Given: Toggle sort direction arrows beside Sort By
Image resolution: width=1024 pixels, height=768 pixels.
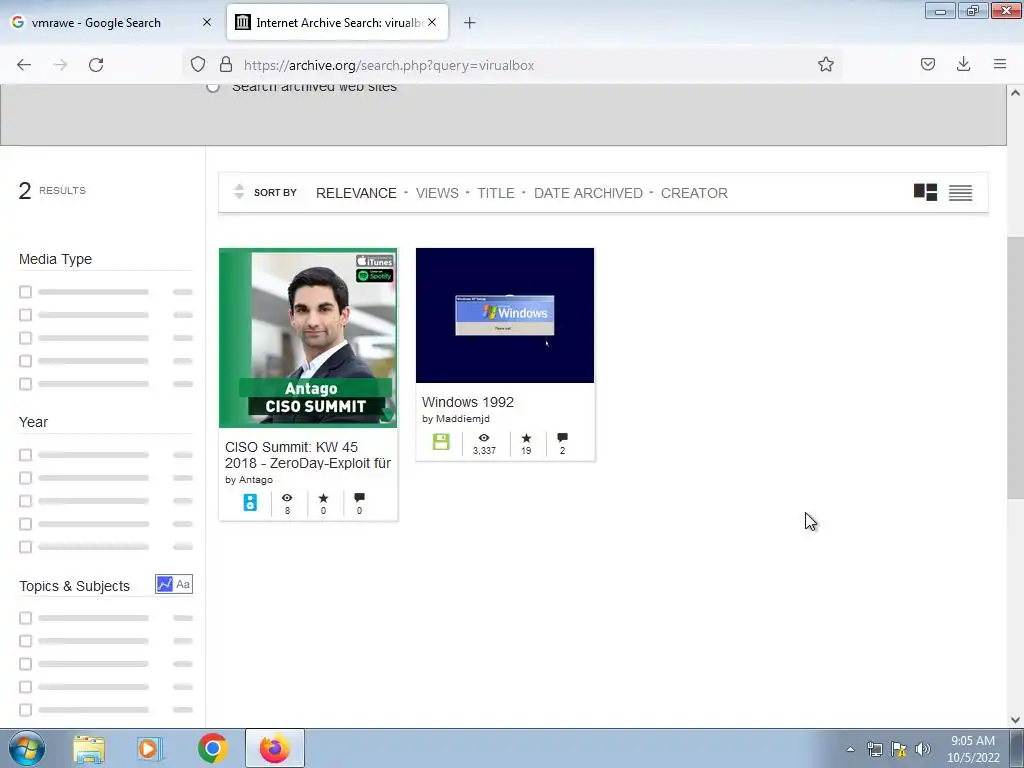Looking at the screenshot, I should 239,191.
